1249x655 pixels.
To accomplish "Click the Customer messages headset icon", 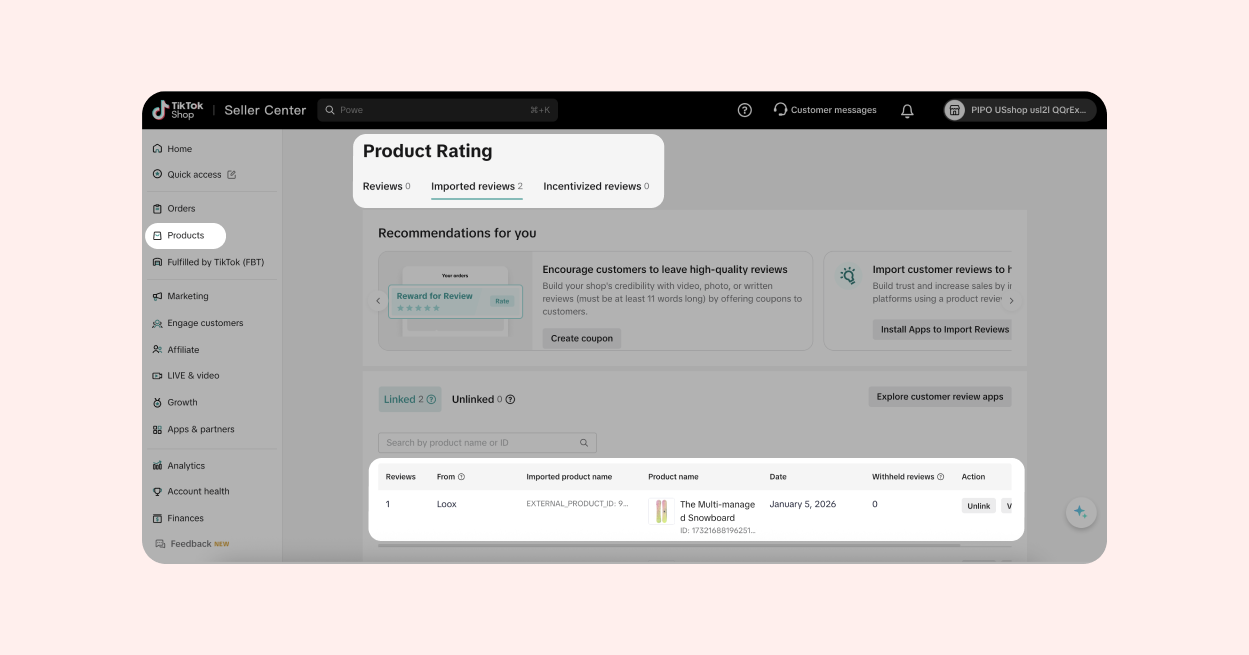I will click(x=780, y=110).
